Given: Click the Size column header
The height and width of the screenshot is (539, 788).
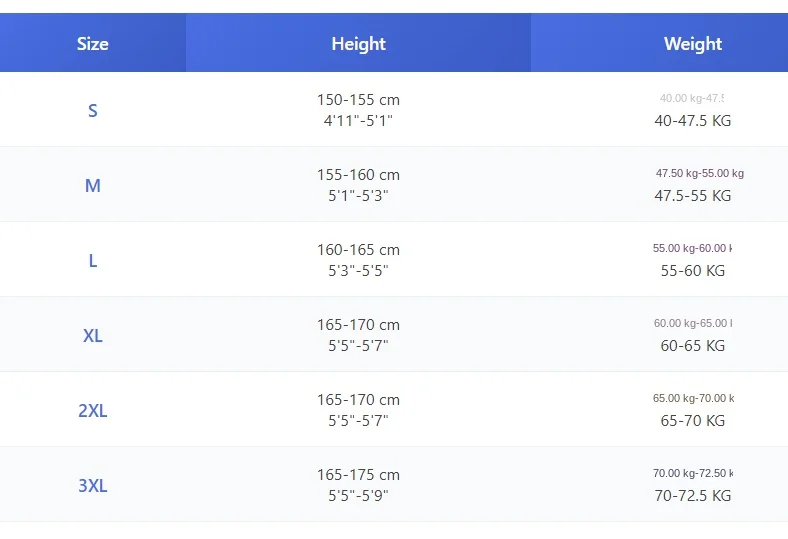Looking at the screenshot, I should [x=92, y=44].
